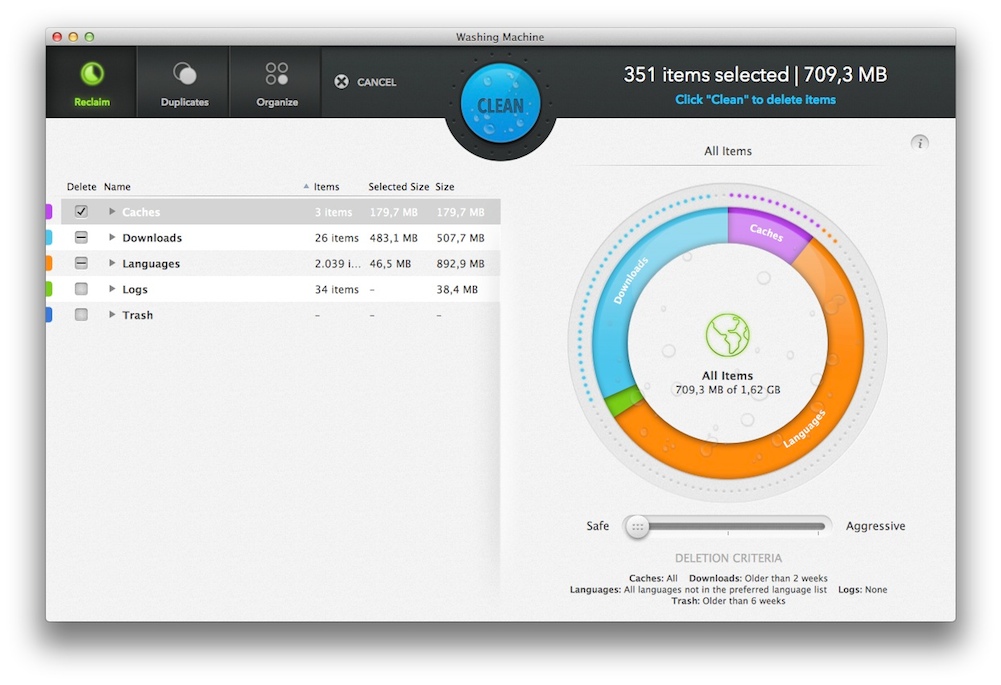Click the Logs row name

click(135, 289)
